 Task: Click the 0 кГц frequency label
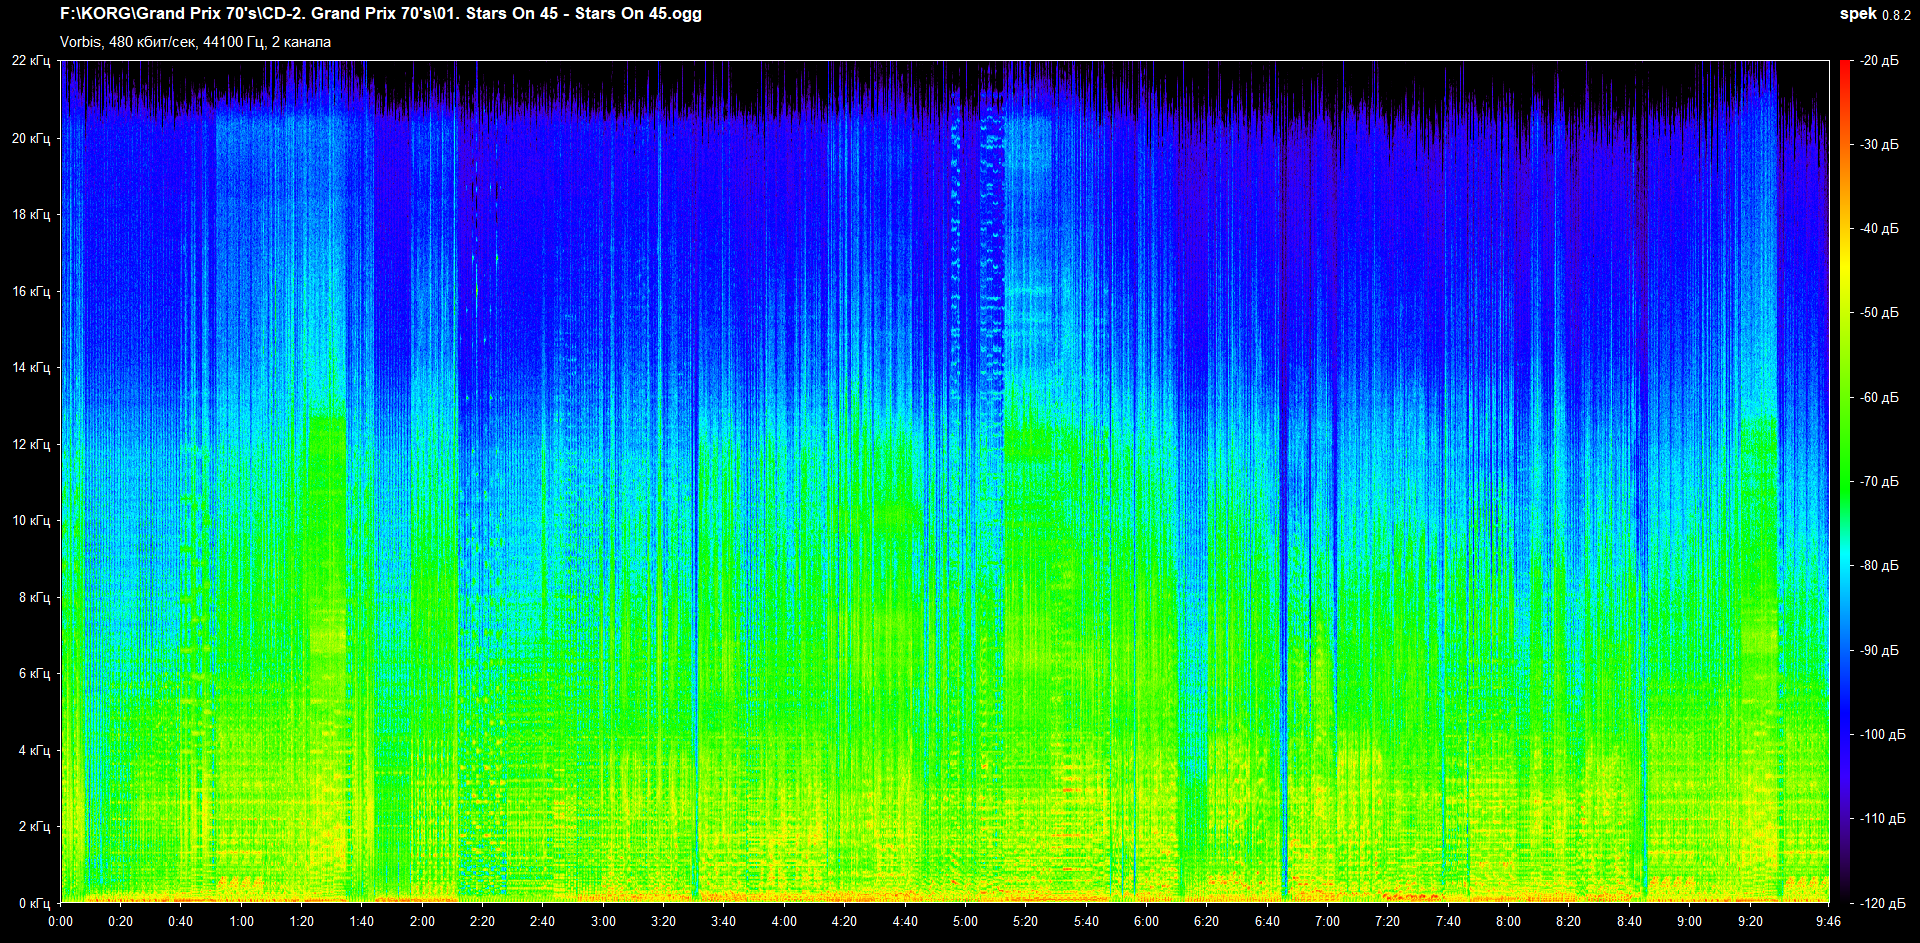[34, 903]
